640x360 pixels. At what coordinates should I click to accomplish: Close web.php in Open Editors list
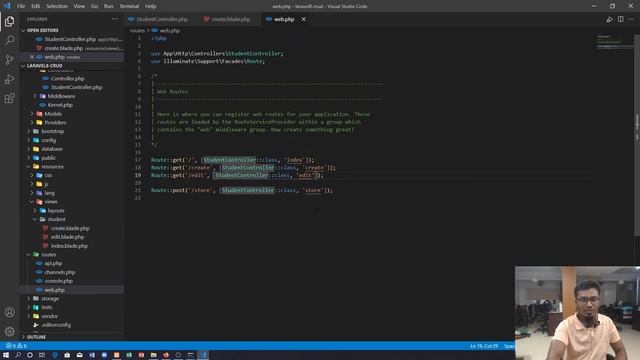click(31, 57)
